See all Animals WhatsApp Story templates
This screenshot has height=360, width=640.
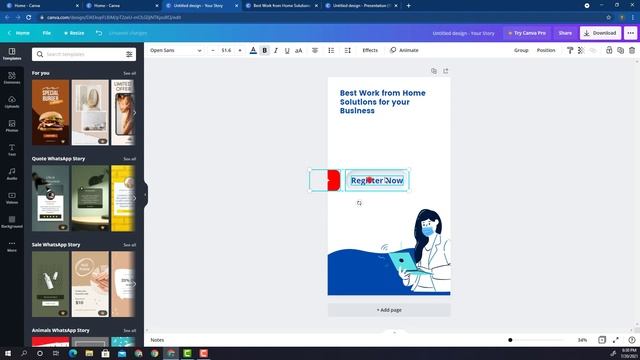(129, 331)
